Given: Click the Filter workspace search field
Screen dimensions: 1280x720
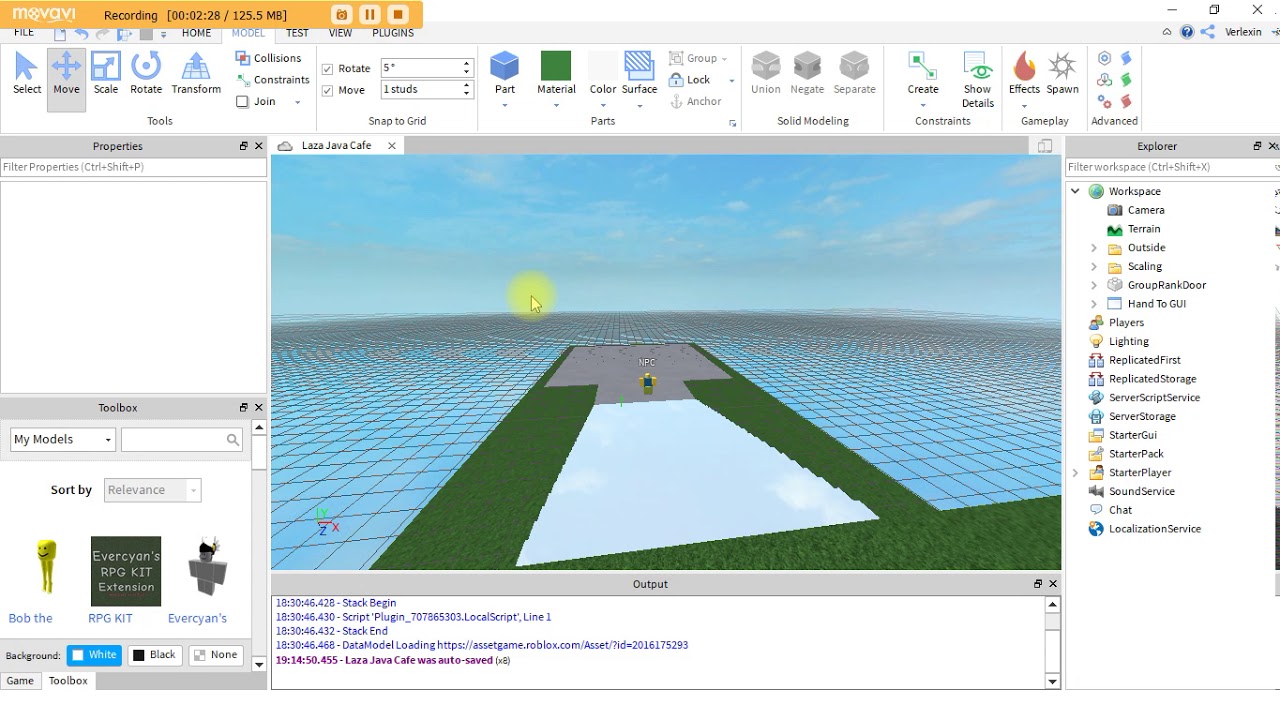Looking at the screenshot, I should pyautogui.click(x=1170, y=167).
